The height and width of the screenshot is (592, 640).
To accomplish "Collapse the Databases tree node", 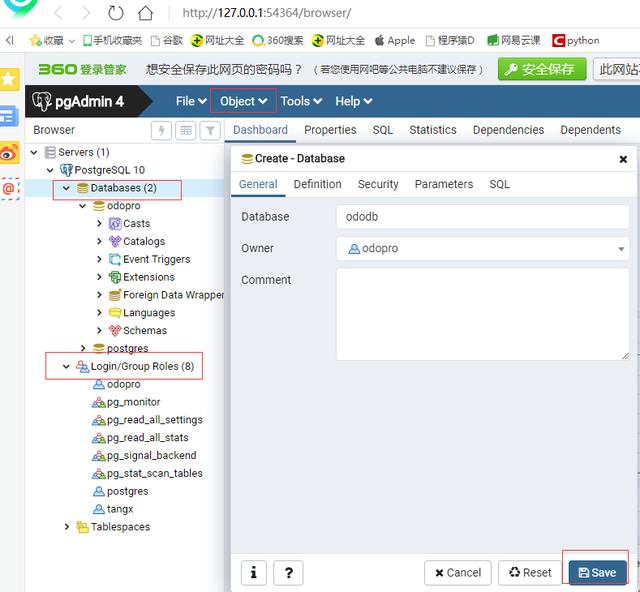I will pos(67,188).
